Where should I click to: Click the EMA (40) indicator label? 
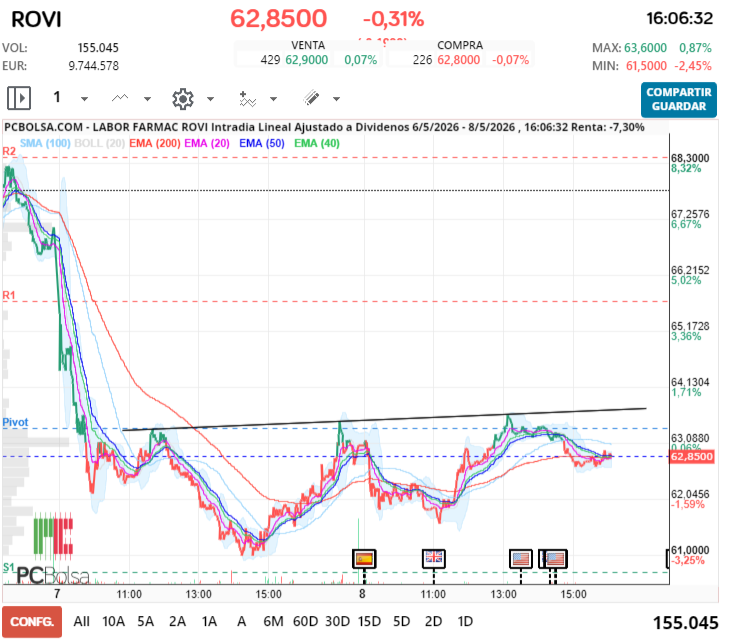click(x=317, y=143)
